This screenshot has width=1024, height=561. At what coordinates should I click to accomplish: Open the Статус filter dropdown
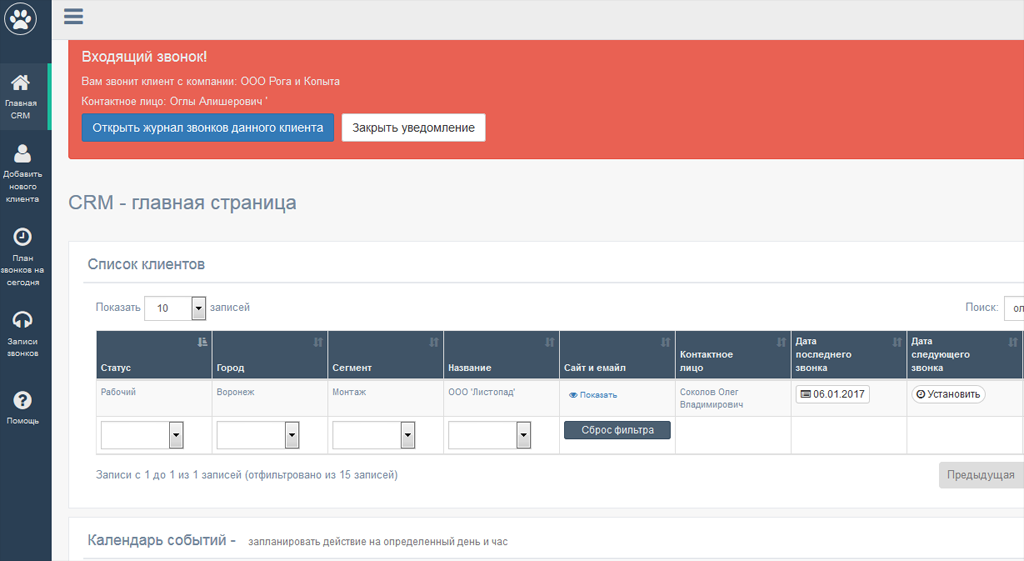(x=142, y=435)
